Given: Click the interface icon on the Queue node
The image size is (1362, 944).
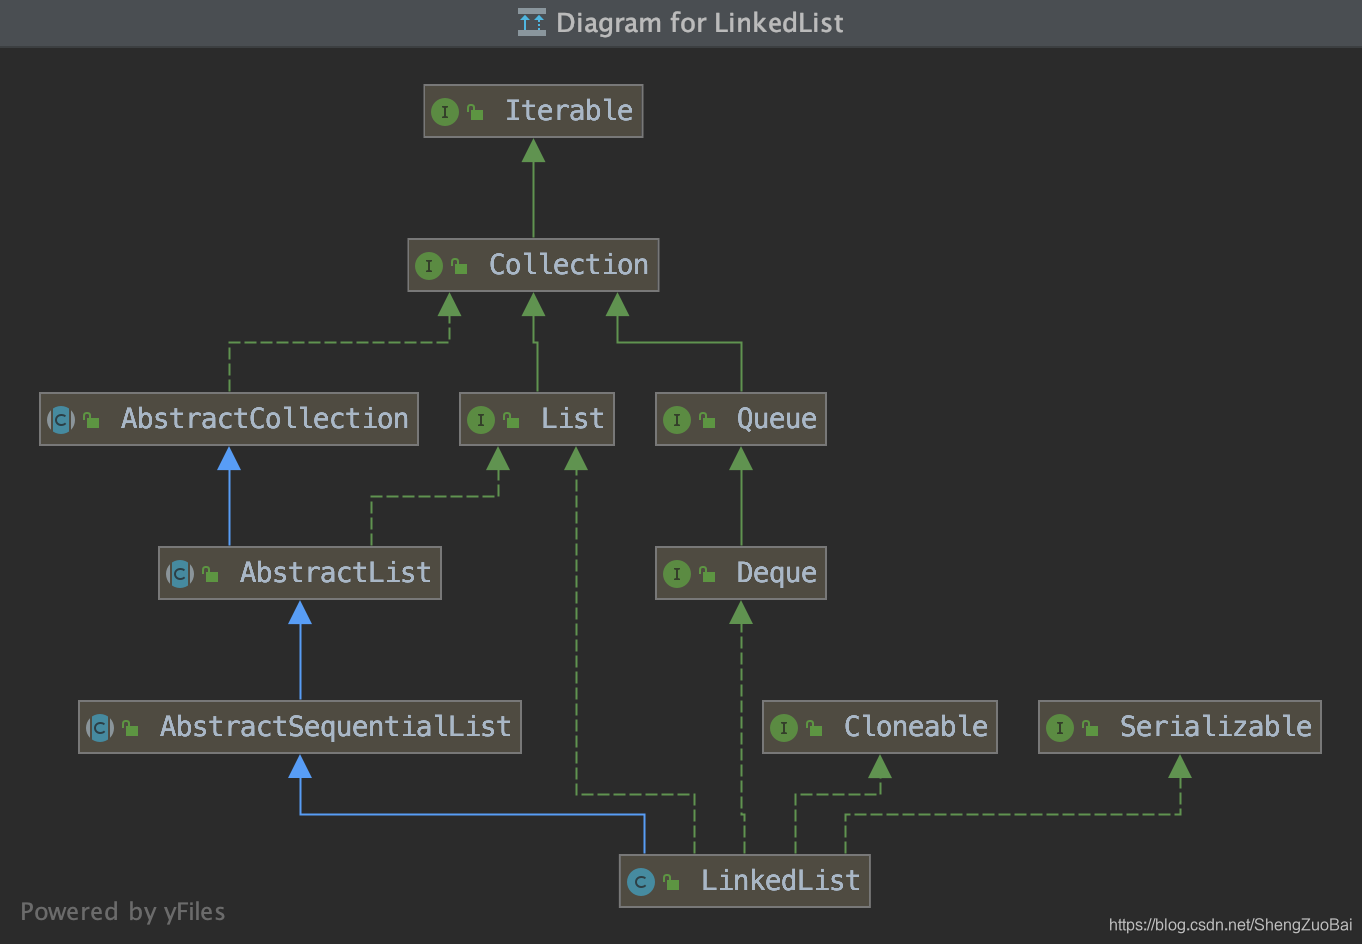Looking at the screenshot, I should [x=678, y=419].
